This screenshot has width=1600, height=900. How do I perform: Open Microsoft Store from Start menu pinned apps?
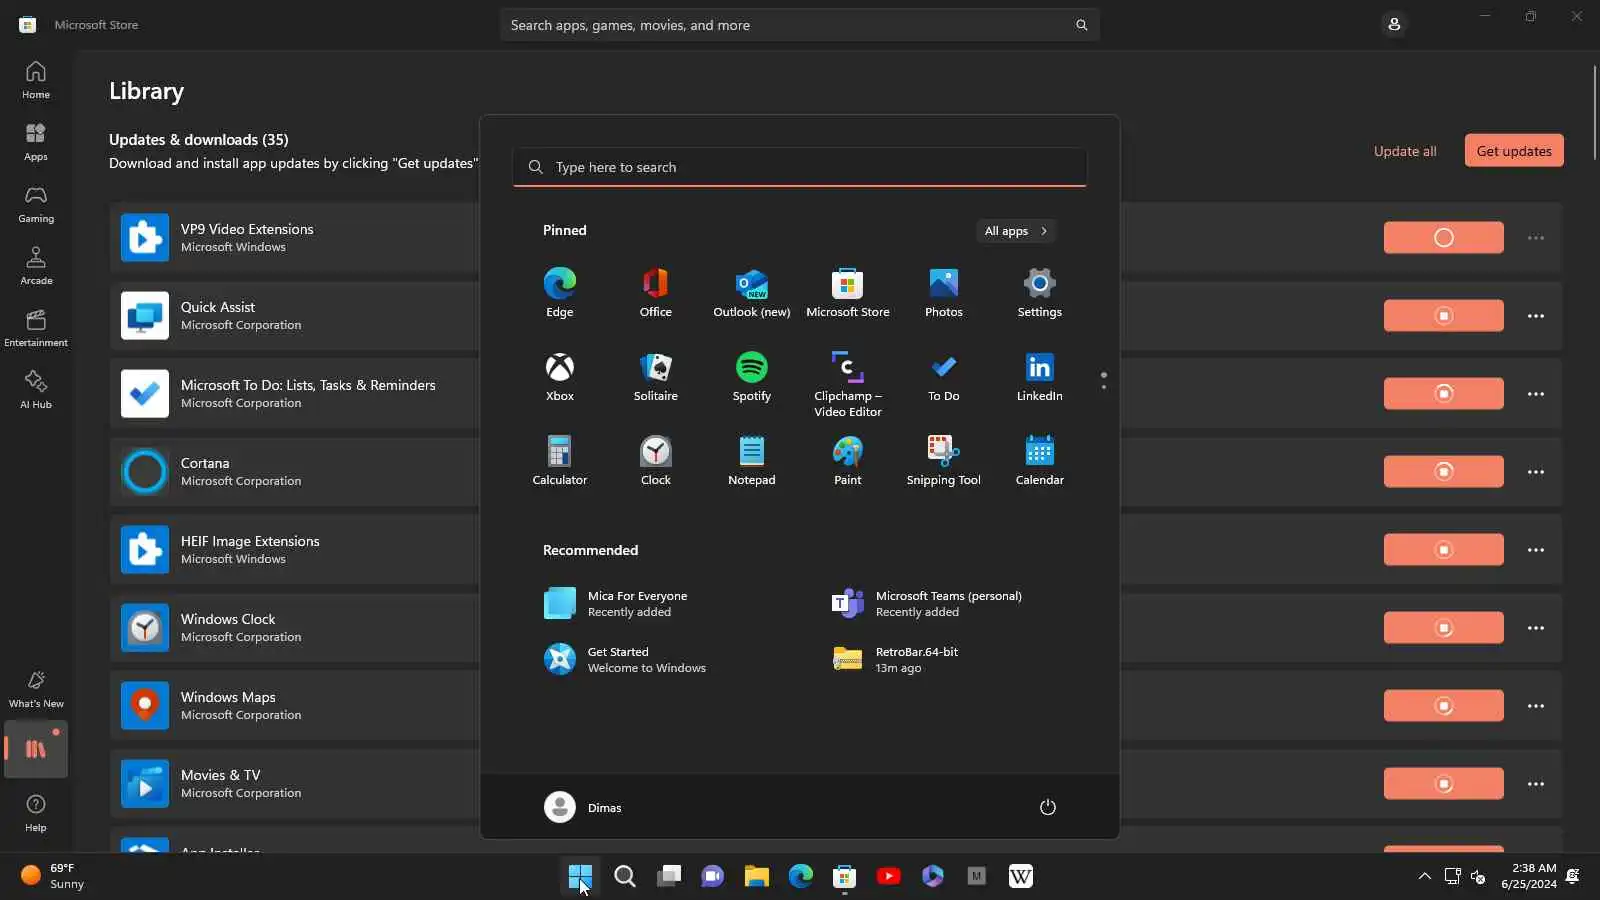848,293
